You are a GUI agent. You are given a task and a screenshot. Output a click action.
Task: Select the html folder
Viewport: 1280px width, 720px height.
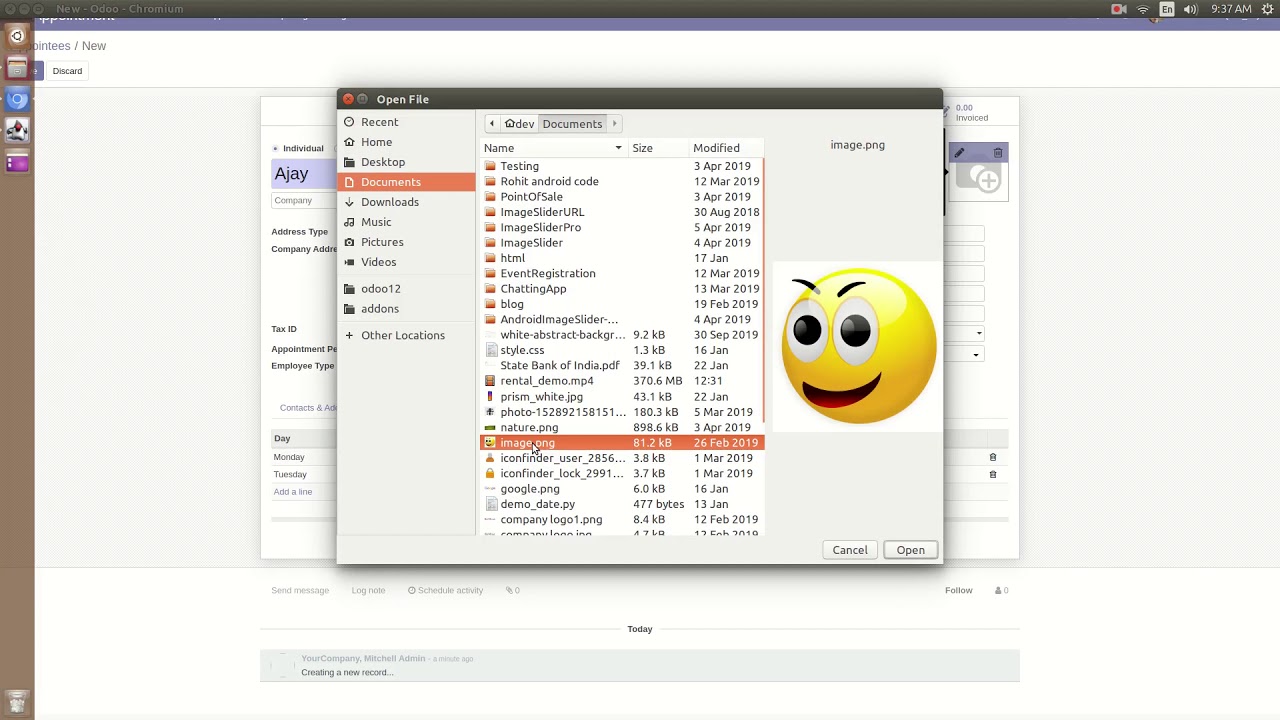click(x=621, y=258)
